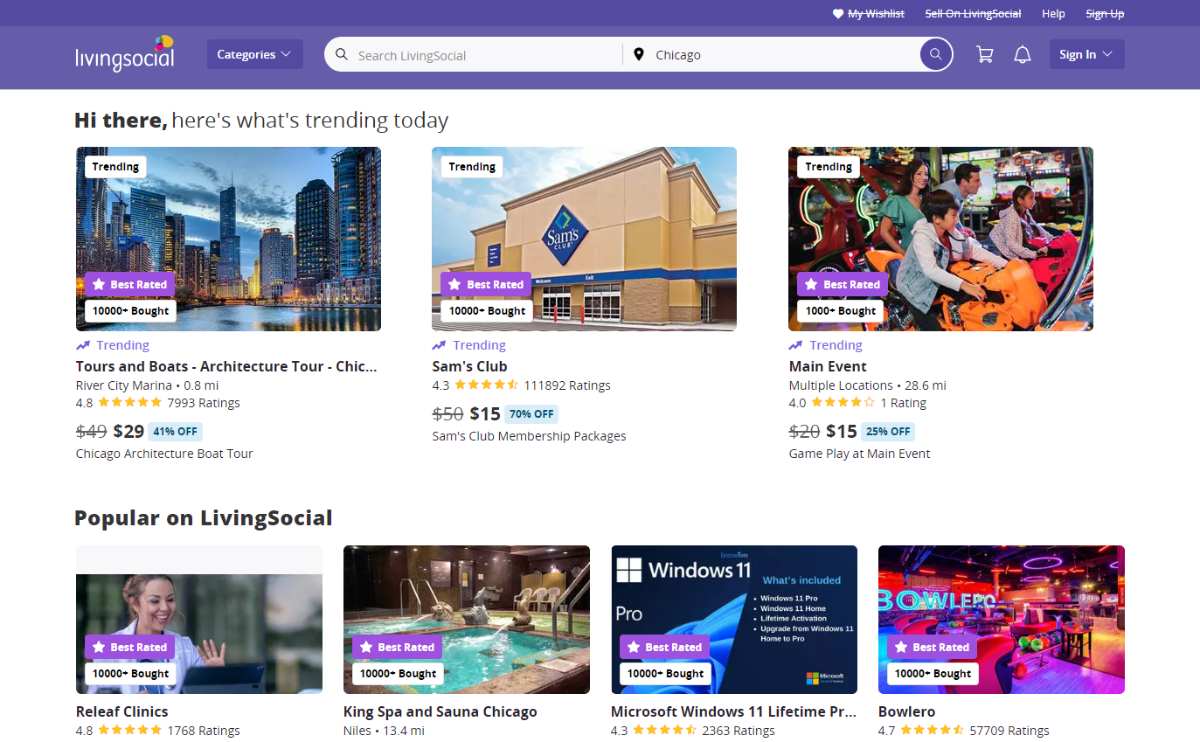
Task: Open the Bowlero deal title
Action: [x=907, y=712]
